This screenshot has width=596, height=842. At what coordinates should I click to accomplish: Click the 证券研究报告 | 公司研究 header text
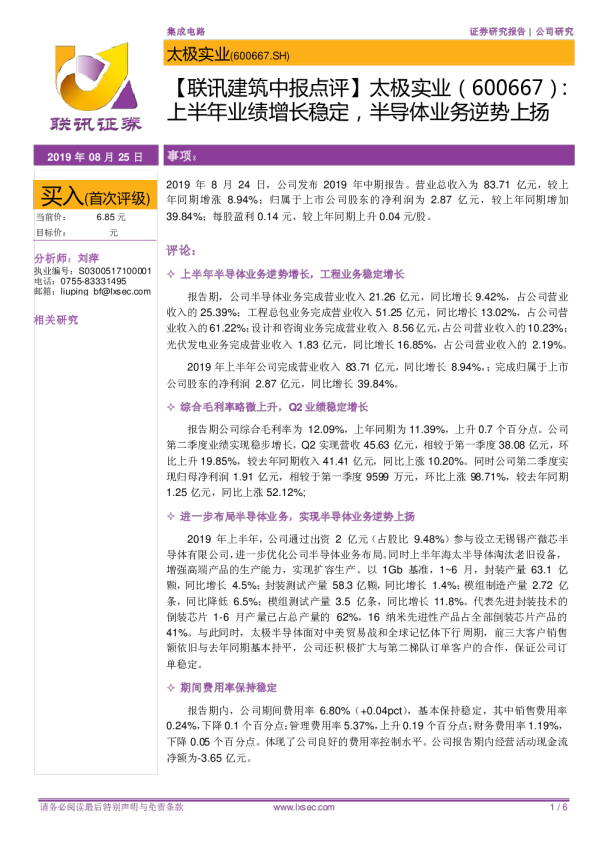point(521,32)
